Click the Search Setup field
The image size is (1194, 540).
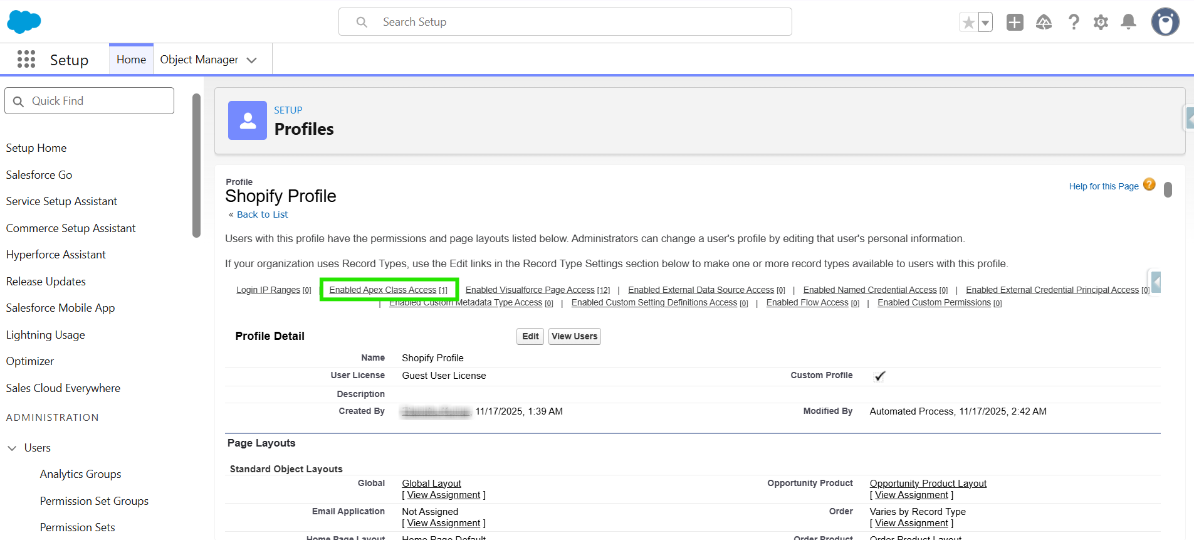tap(565, 22)
